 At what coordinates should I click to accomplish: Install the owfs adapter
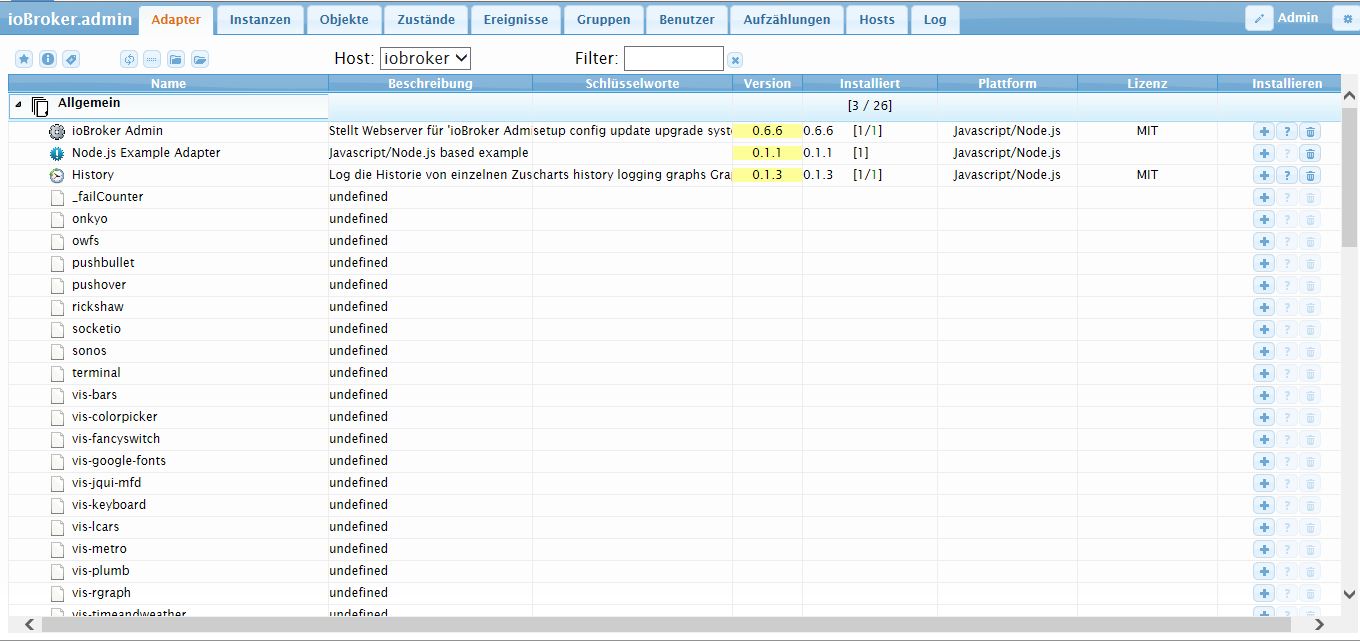tap(1264, 241)
